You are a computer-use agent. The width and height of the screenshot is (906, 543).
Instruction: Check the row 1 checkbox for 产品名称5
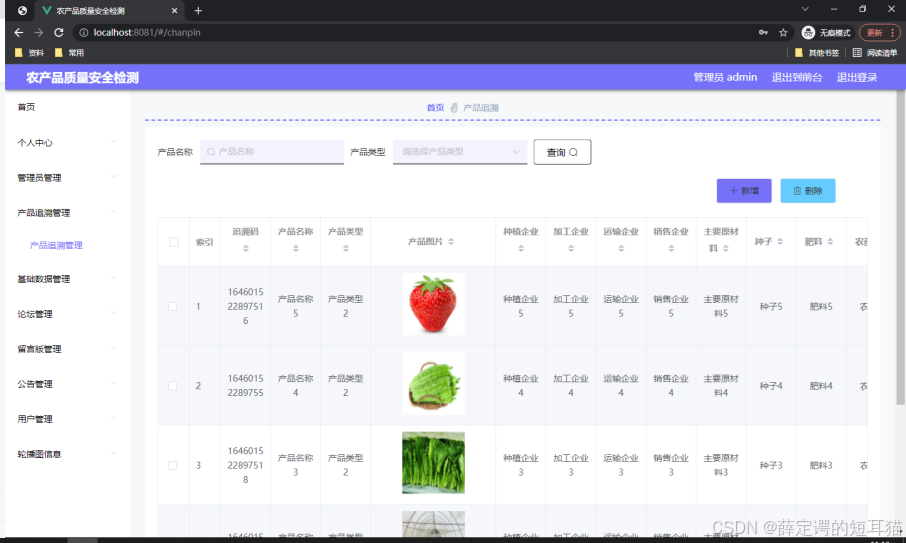point(173,306)
